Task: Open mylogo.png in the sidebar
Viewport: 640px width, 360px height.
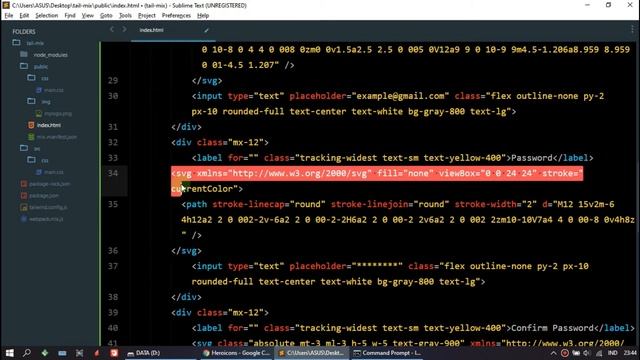Action: (x=58, y=114)
